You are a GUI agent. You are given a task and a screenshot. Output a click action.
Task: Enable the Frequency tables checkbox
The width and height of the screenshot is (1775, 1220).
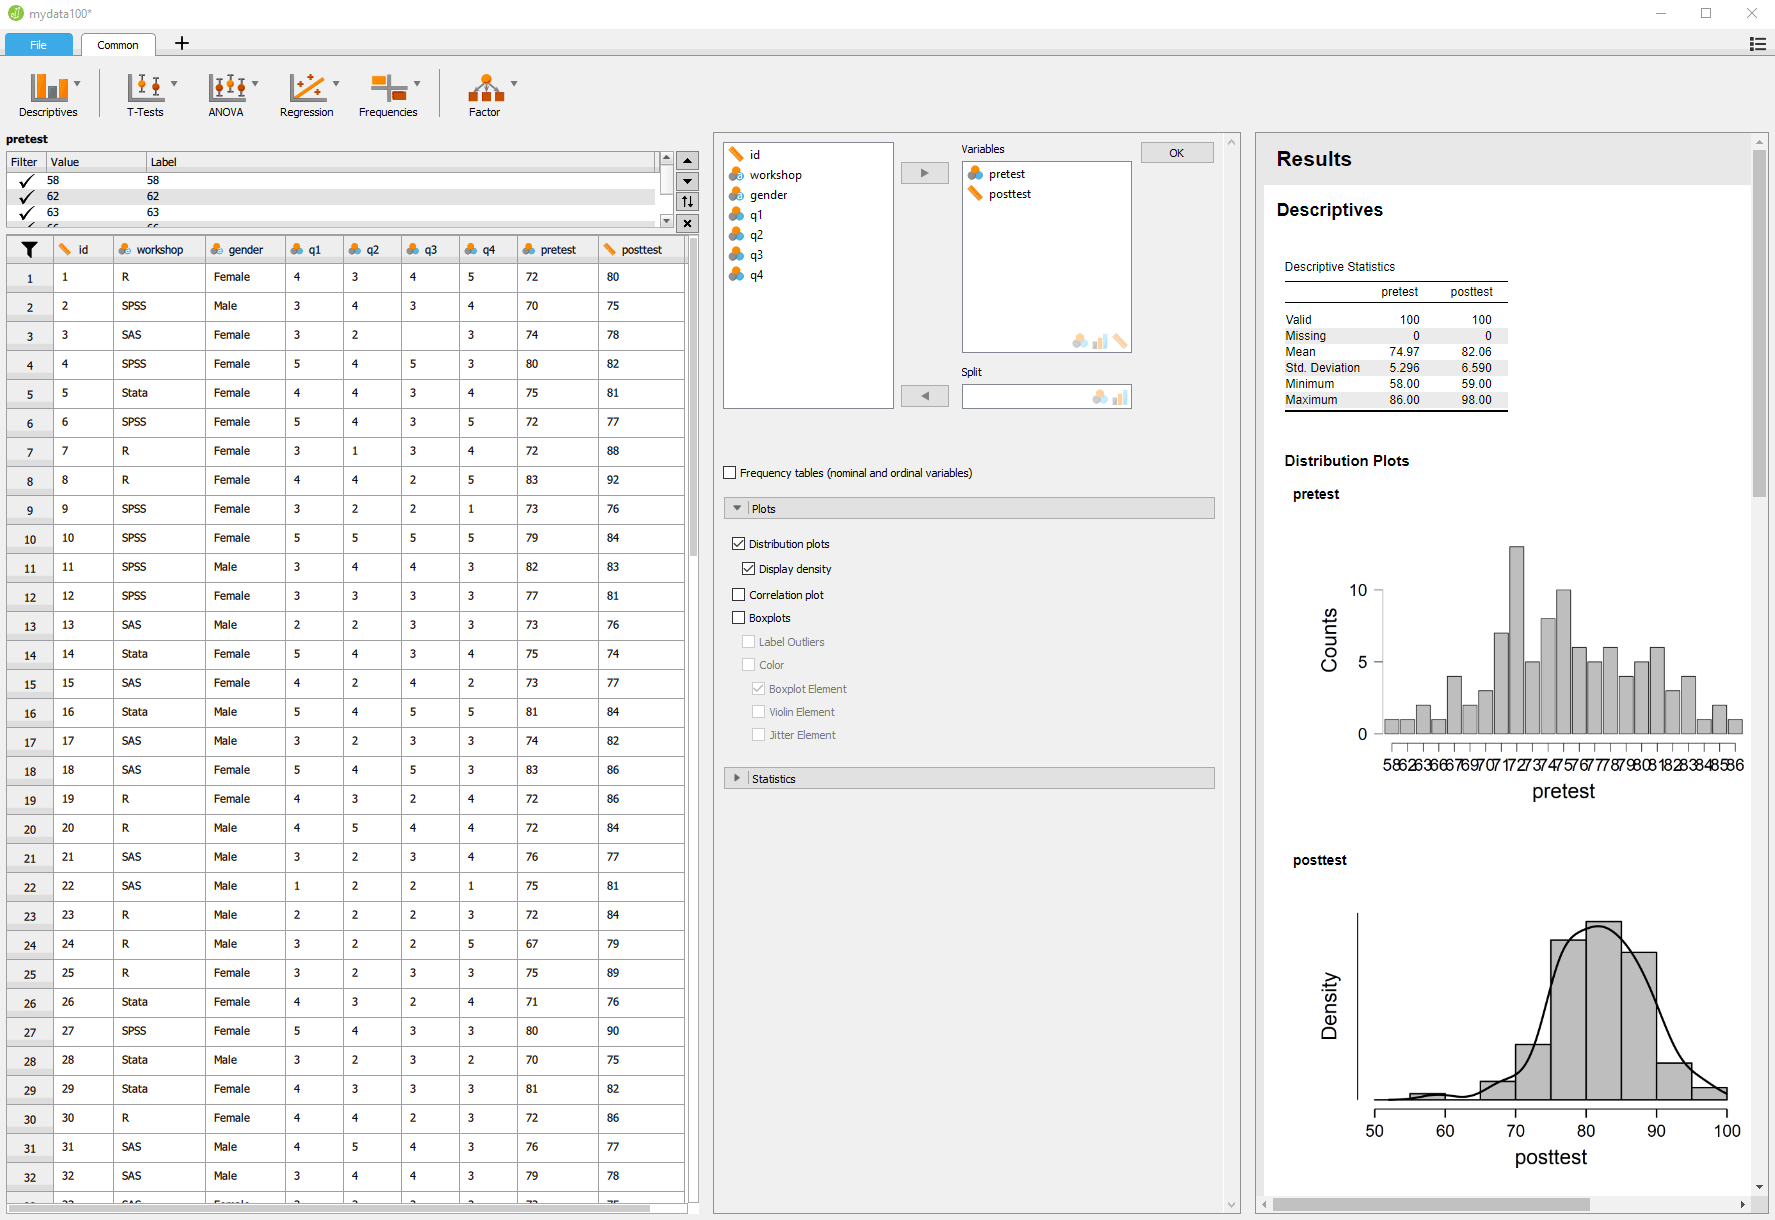click(x=730, y=472)
